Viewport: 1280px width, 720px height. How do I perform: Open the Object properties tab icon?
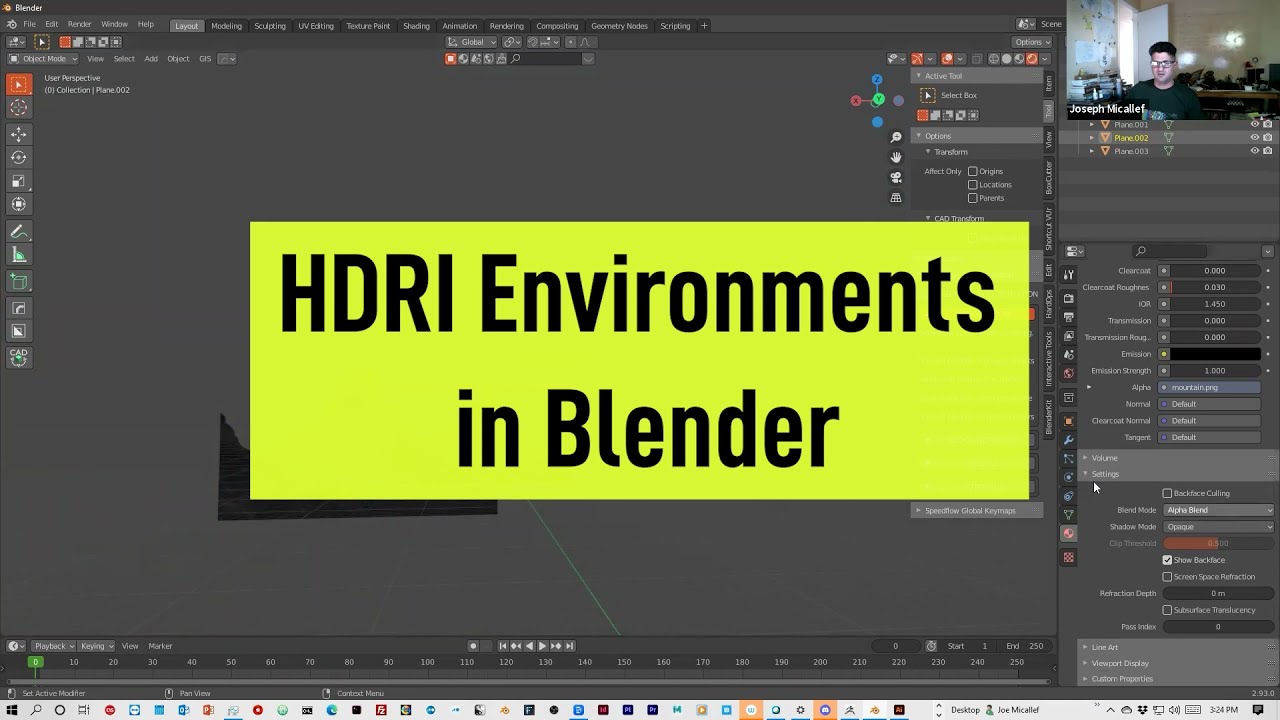1068,421
